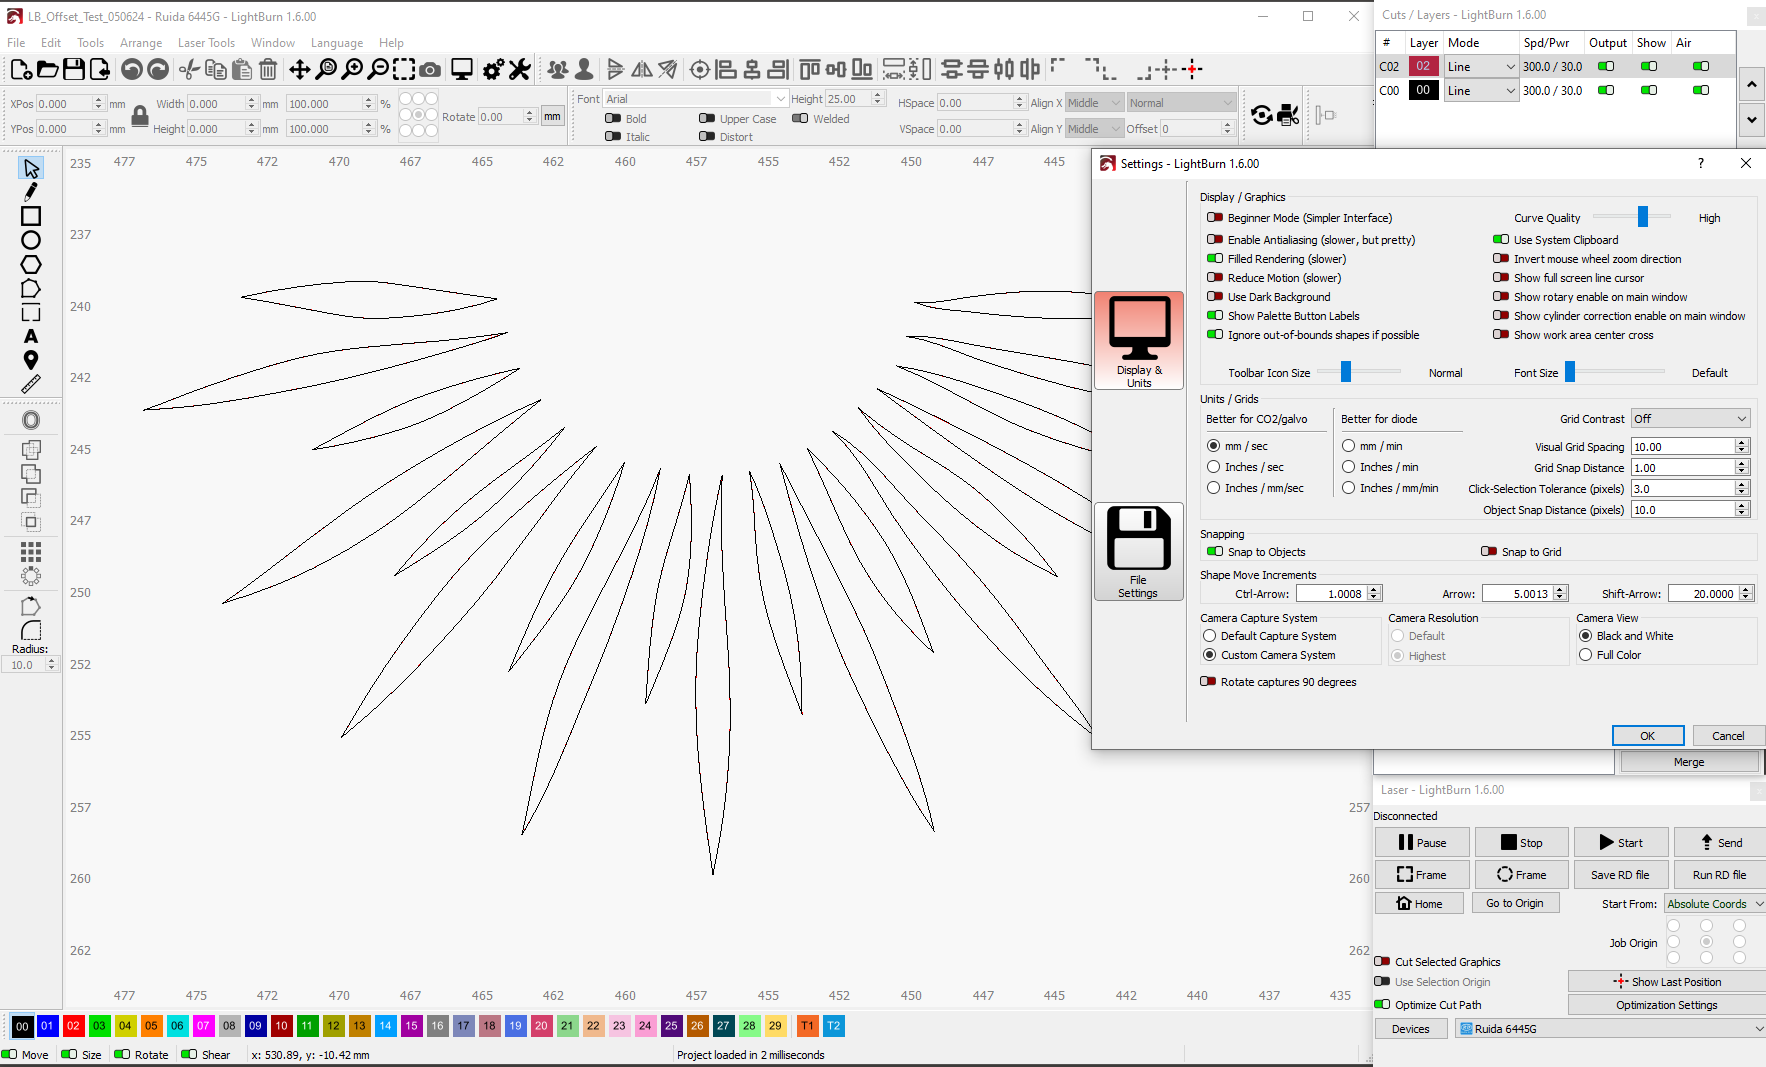Open Device Settings wrench icon

click(519, 69)
